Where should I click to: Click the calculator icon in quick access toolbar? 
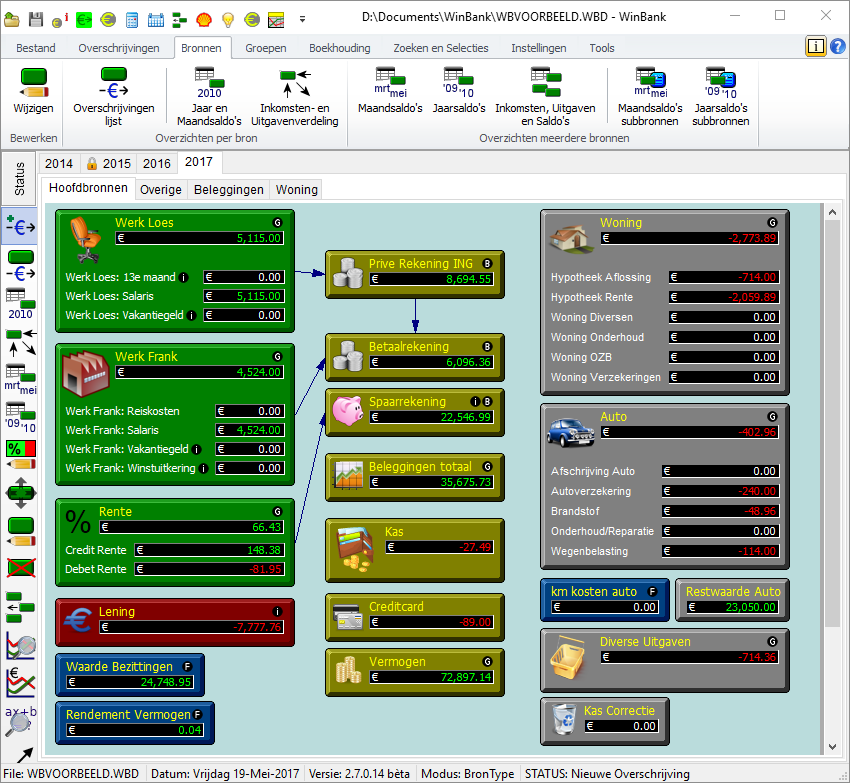132,19
